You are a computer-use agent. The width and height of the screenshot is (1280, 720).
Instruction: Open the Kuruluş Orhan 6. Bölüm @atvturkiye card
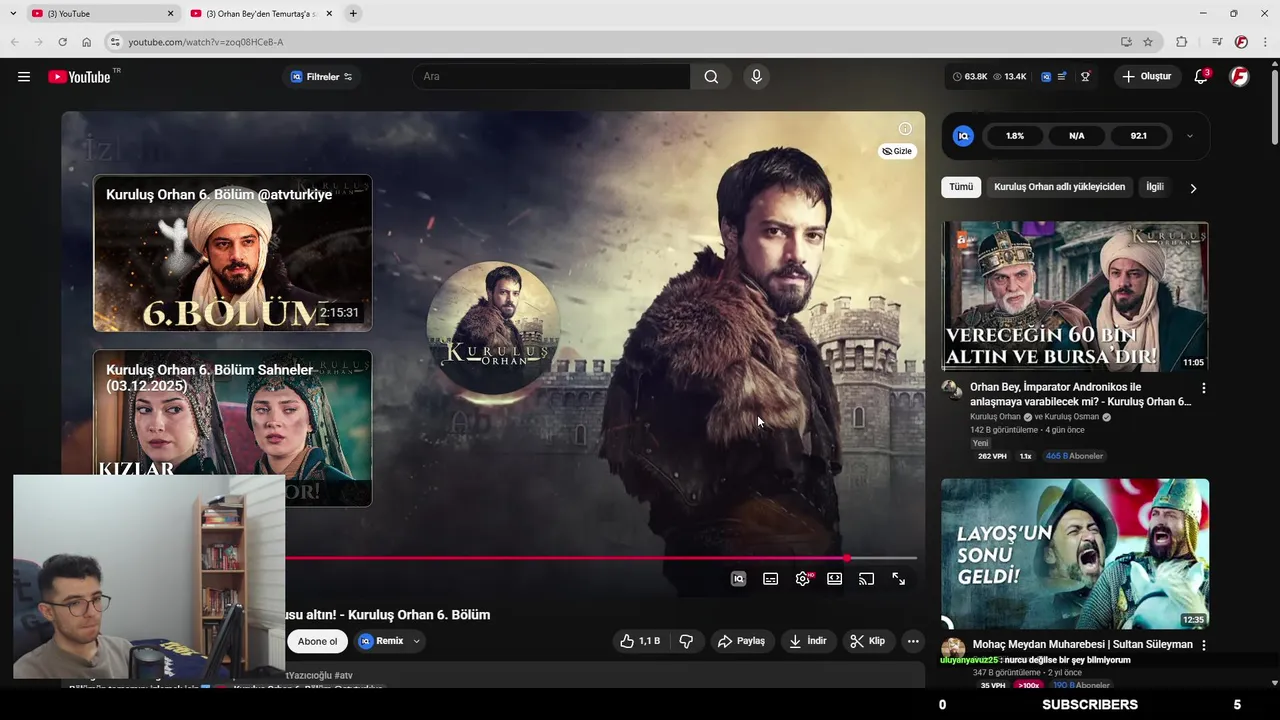click(233, 253)
